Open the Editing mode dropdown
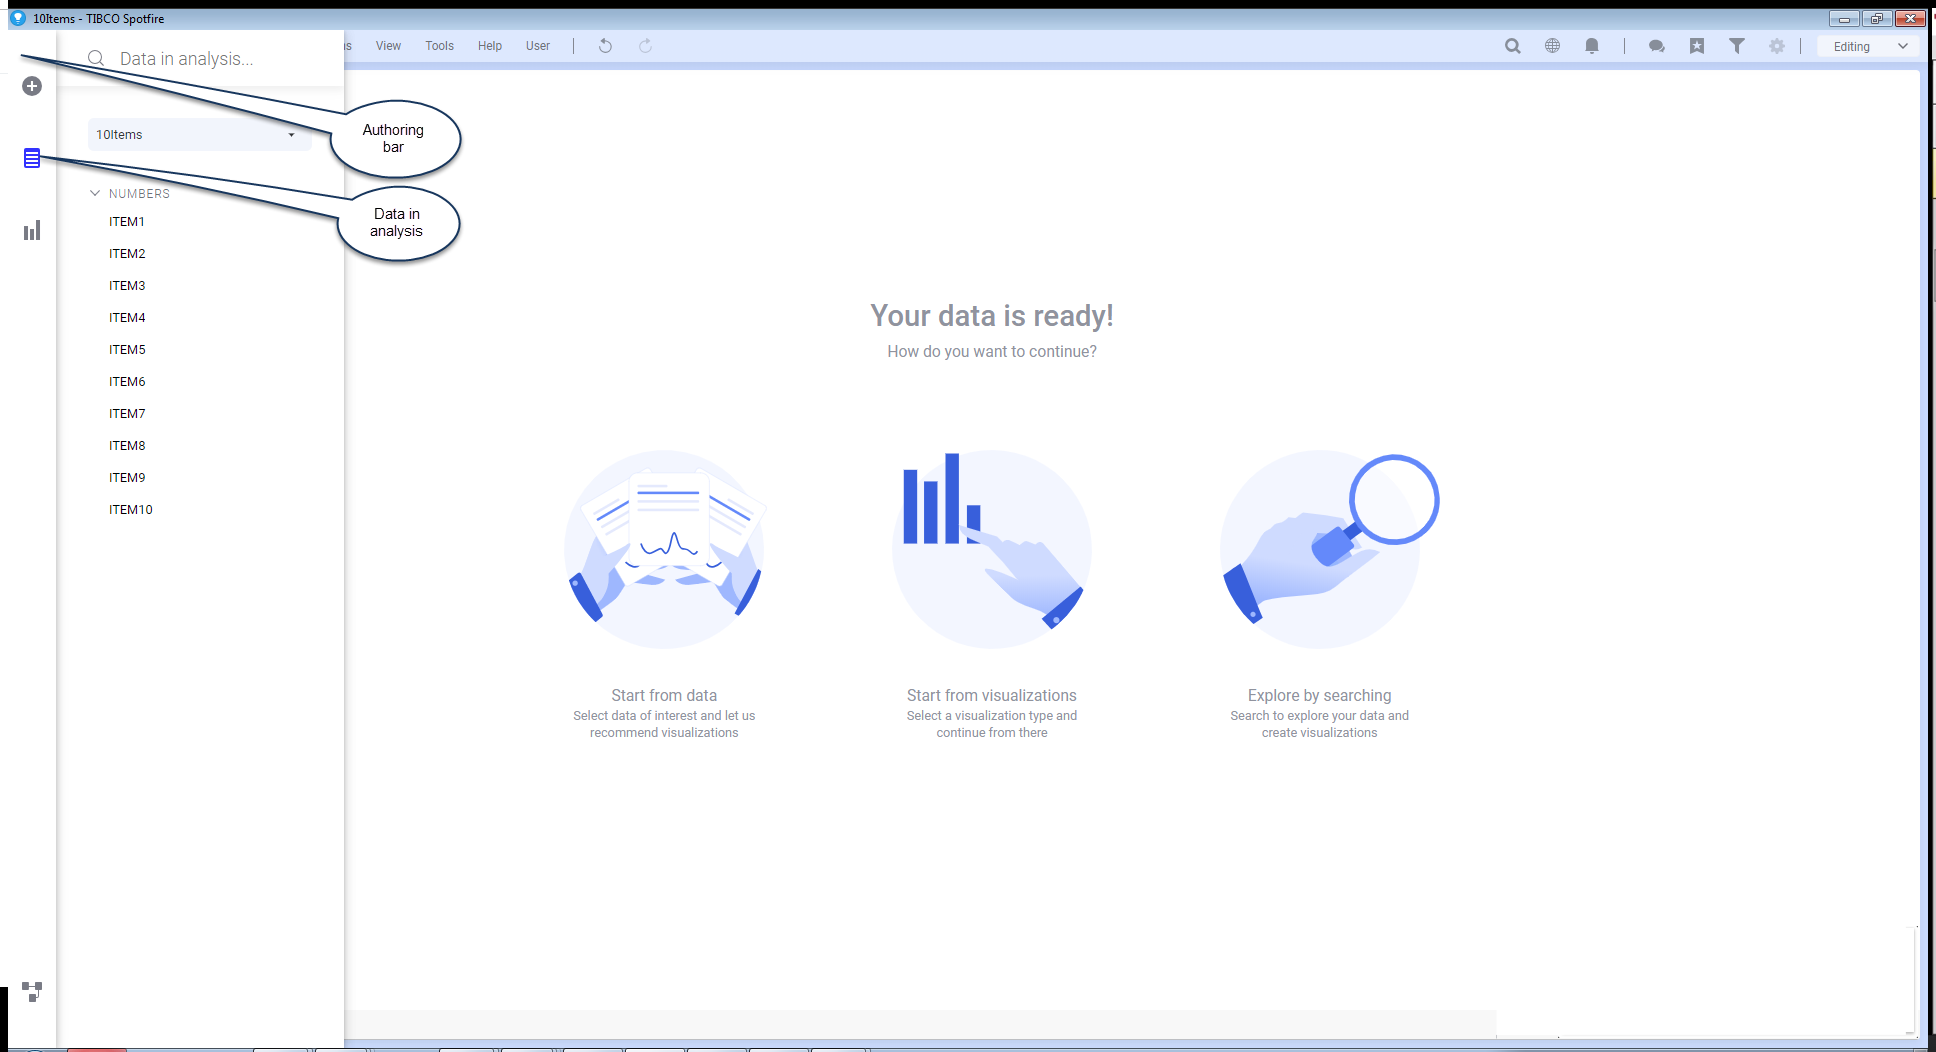The width and height of the screenshot is (1936, 1052). tap(1870, 46)
